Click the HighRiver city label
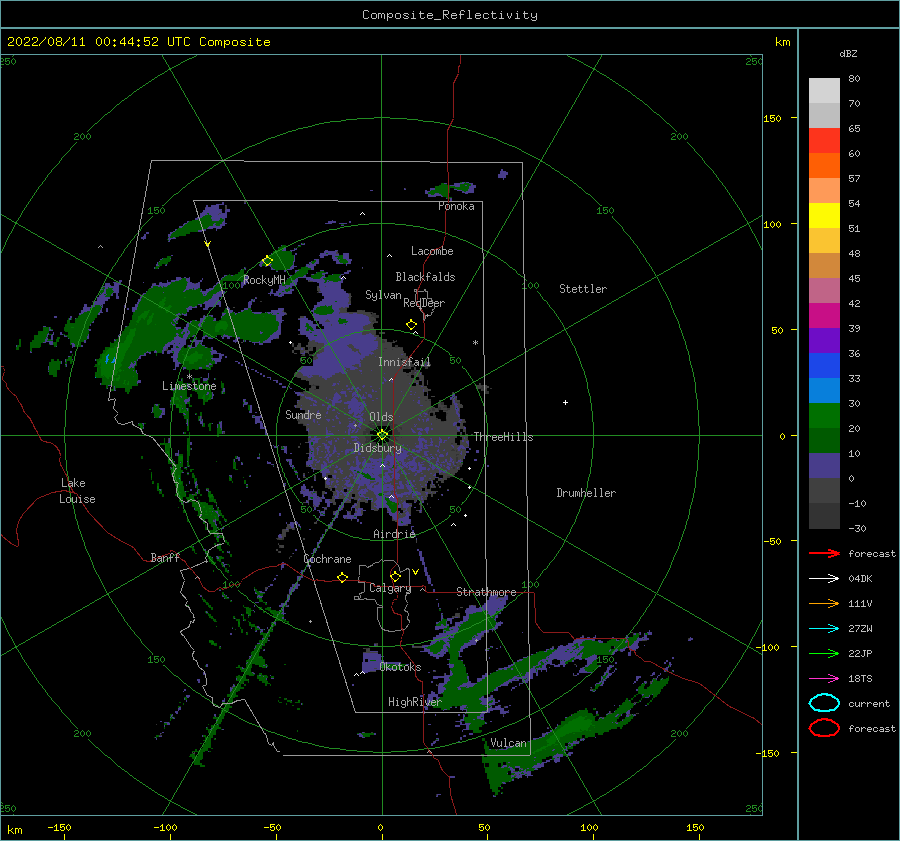 click(415, 702)
